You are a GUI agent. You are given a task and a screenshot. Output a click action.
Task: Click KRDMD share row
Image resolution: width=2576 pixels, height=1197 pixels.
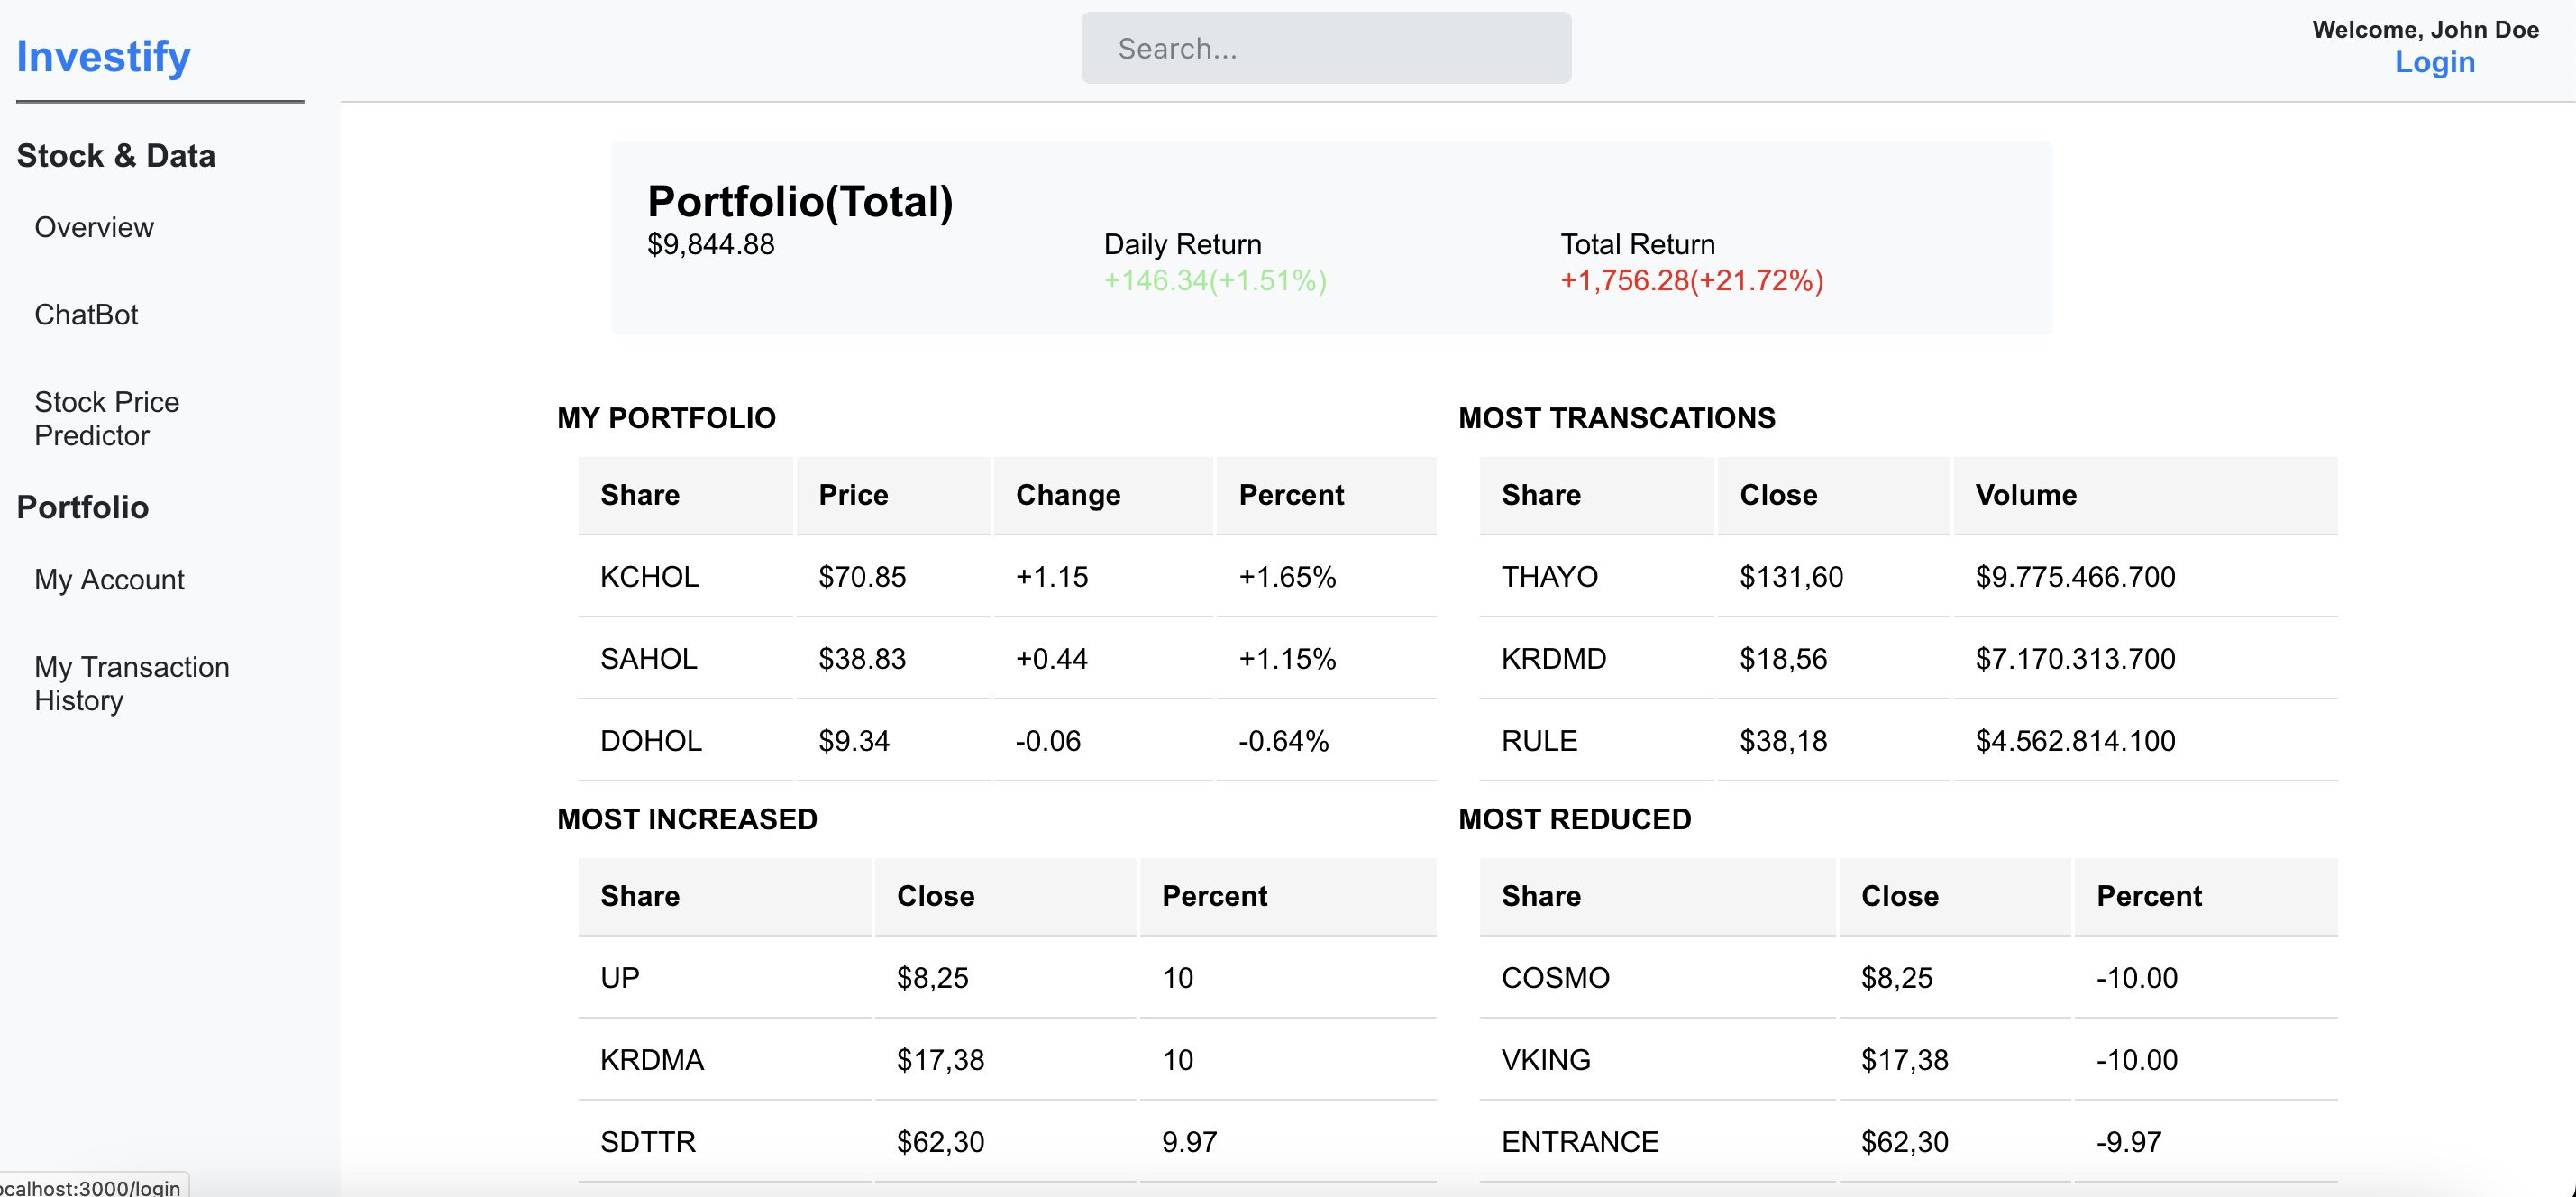(x=1553, y=659)
